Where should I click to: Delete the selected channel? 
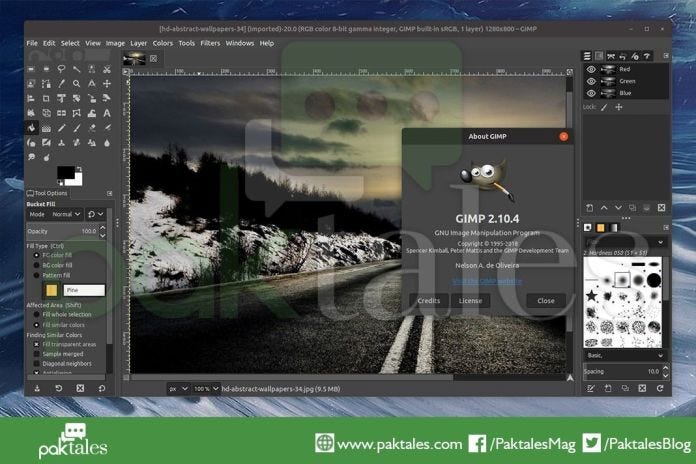point(661,208)
